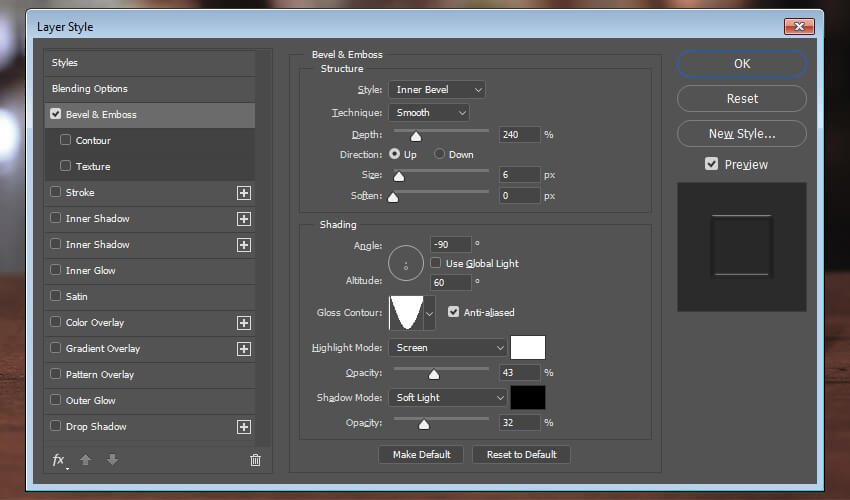The width and height of the screenshot is (850, 500).
Task: Add another Stroke effect with plus icon
Action: pos(244,193)
